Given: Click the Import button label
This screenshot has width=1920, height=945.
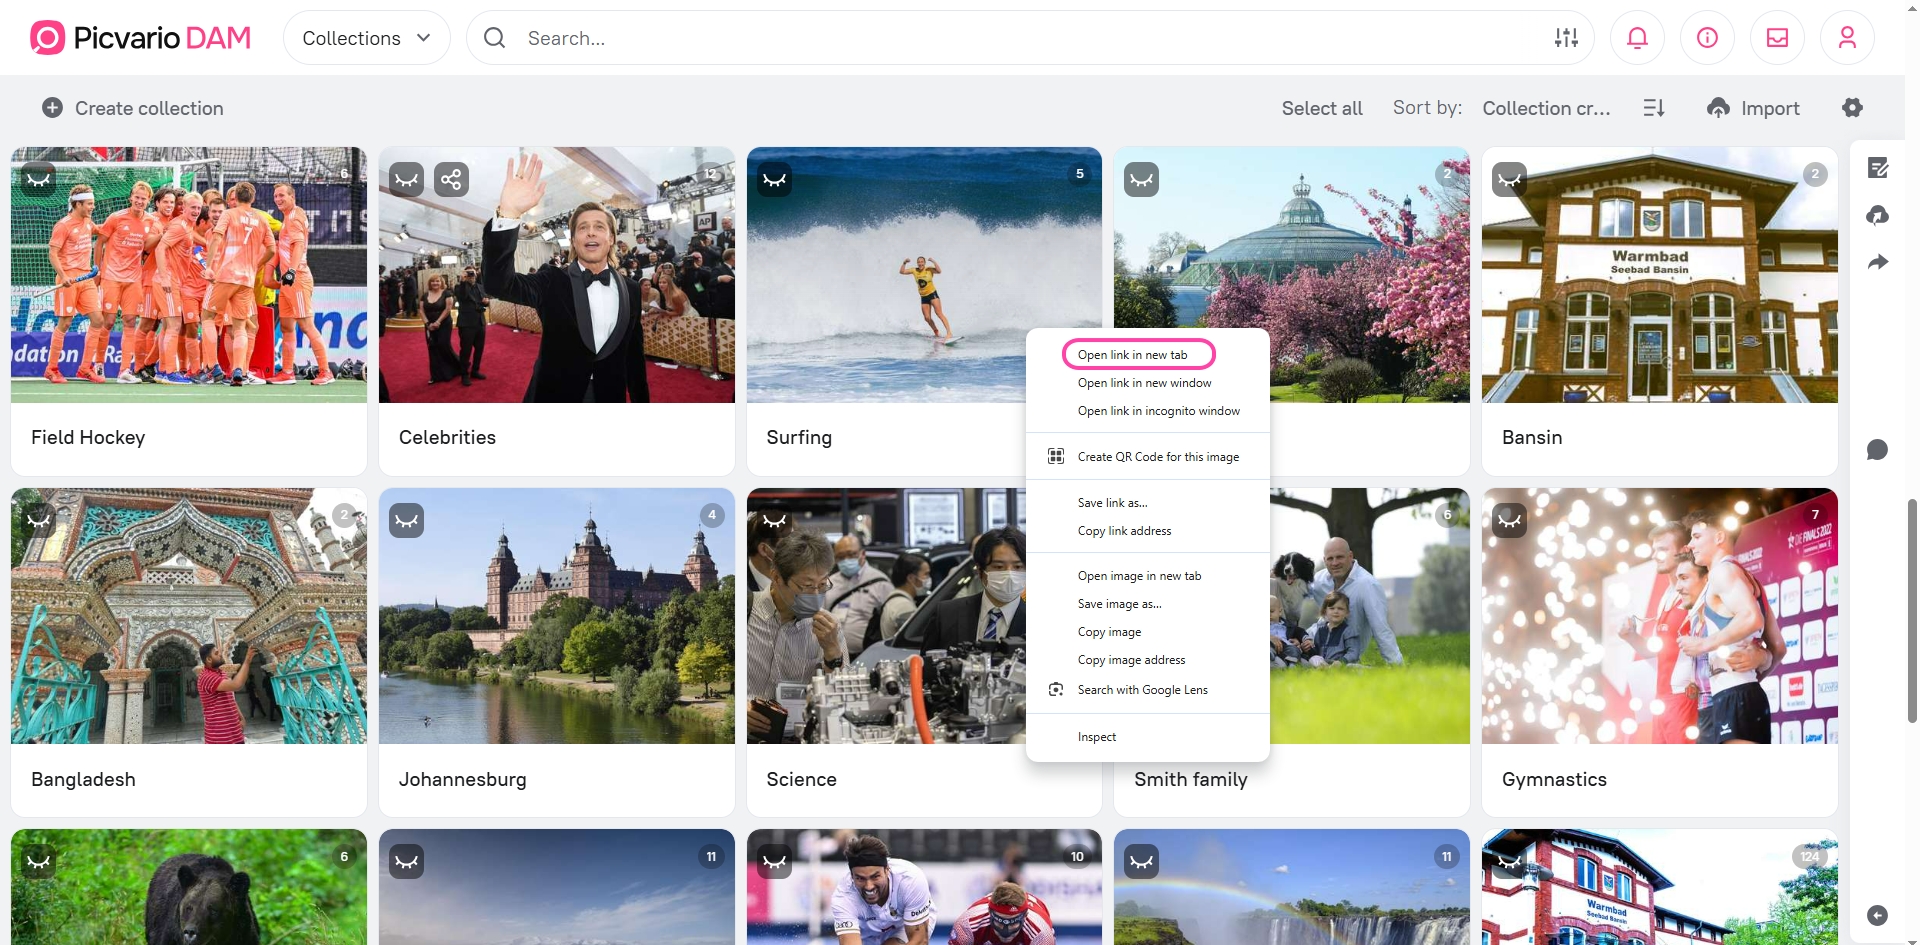Looking at the screenshot, I should click(1769, 108).
